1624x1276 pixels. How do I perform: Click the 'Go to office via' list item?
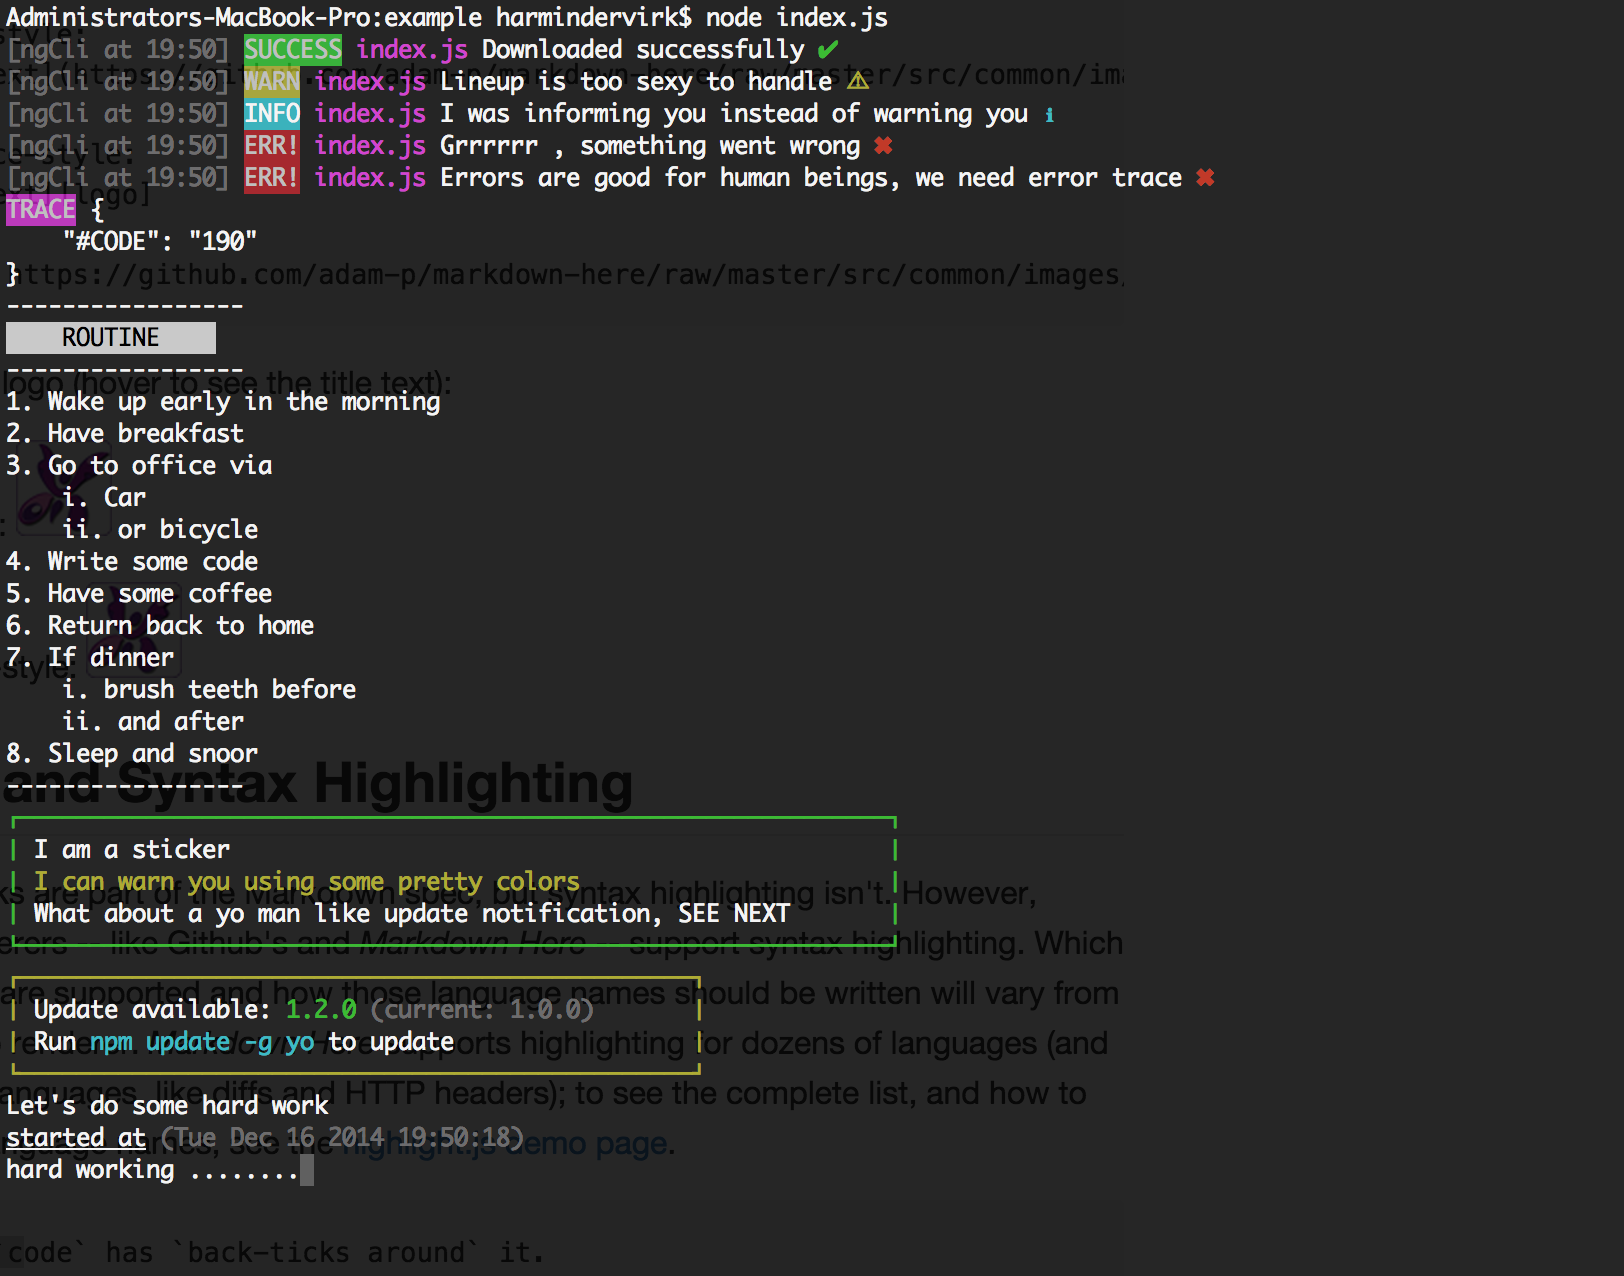tap(139, 466)
